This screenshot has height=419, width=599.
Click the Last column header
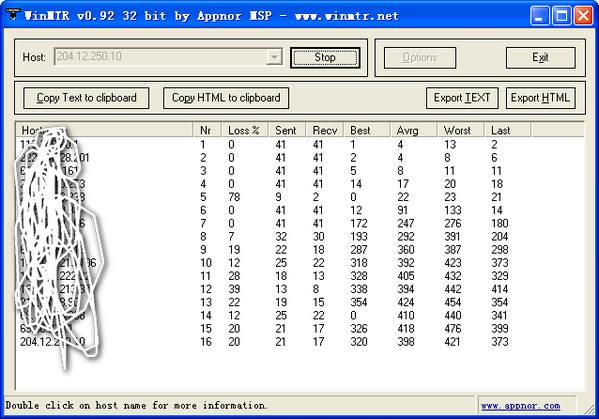tap(508, 130)
